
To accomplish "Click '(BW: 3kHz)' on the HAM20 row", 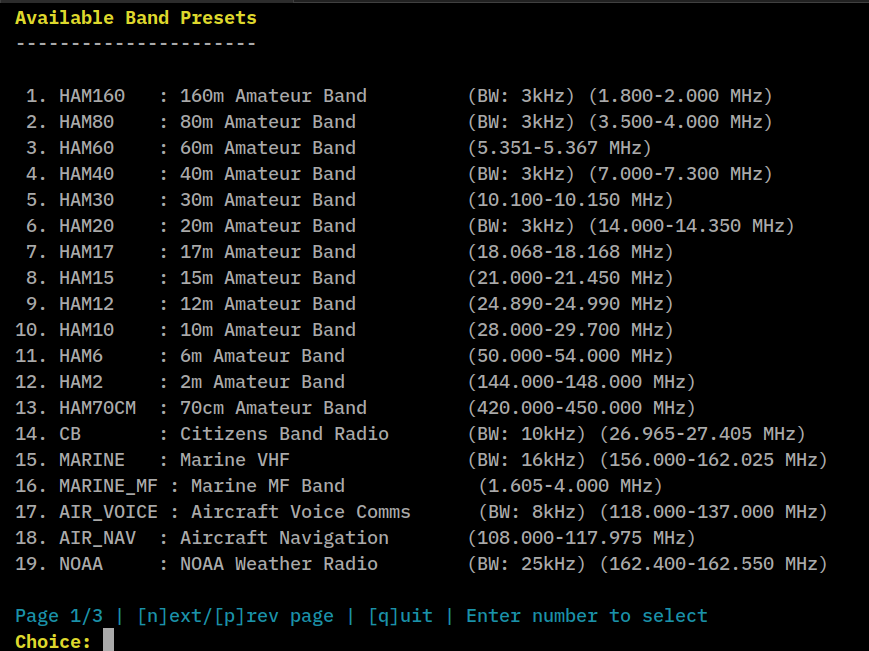I will [521, 226].
